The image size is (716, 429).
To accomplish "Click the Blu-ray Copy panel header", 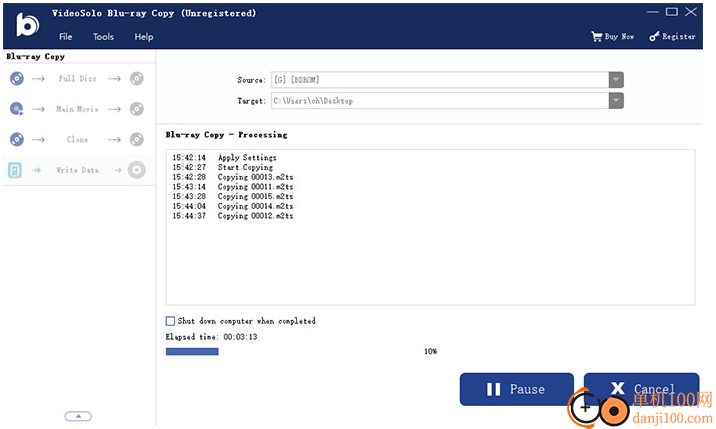I will (x=36, y=57).
